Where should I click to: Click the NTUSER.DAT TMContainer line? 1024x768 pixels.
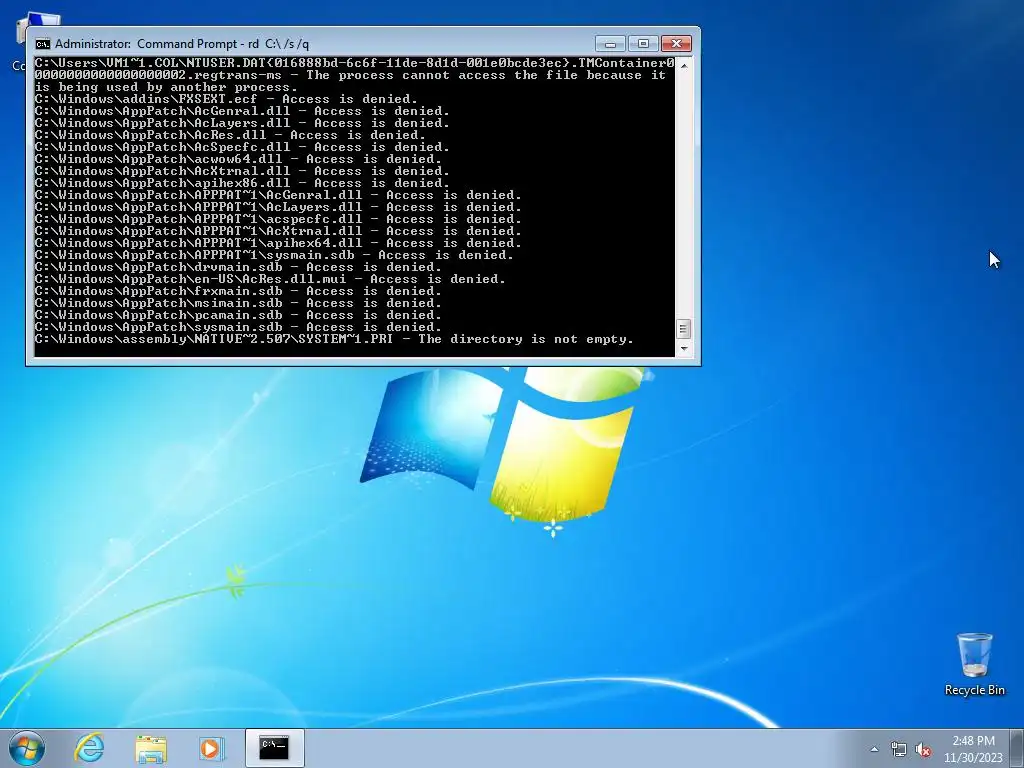pyautogui.click(x=355, y=75)
